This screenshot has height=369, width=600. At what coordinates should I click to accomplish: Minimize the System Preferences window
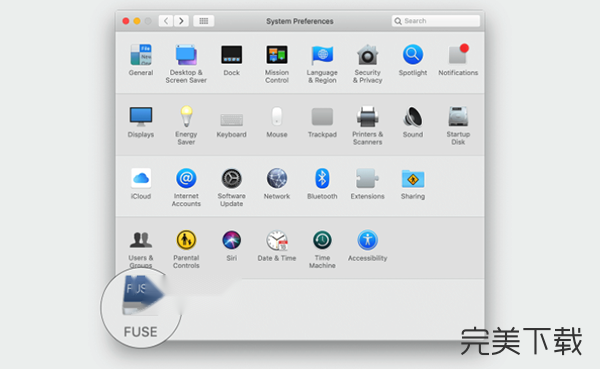pos(137,21)
